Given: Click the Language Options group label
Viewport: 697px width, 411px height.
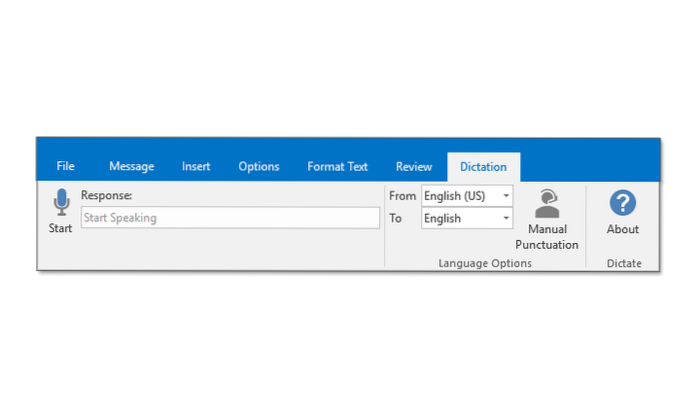Looking at the screenshot, I should [x=485, y=263].
